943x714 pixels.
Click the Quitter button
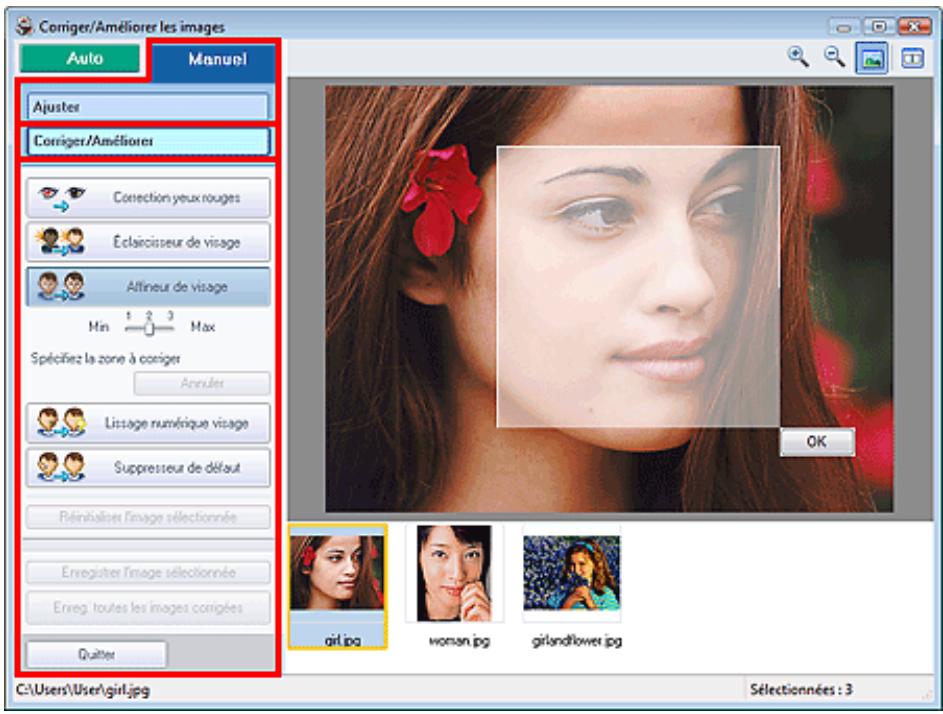point(96,654)
